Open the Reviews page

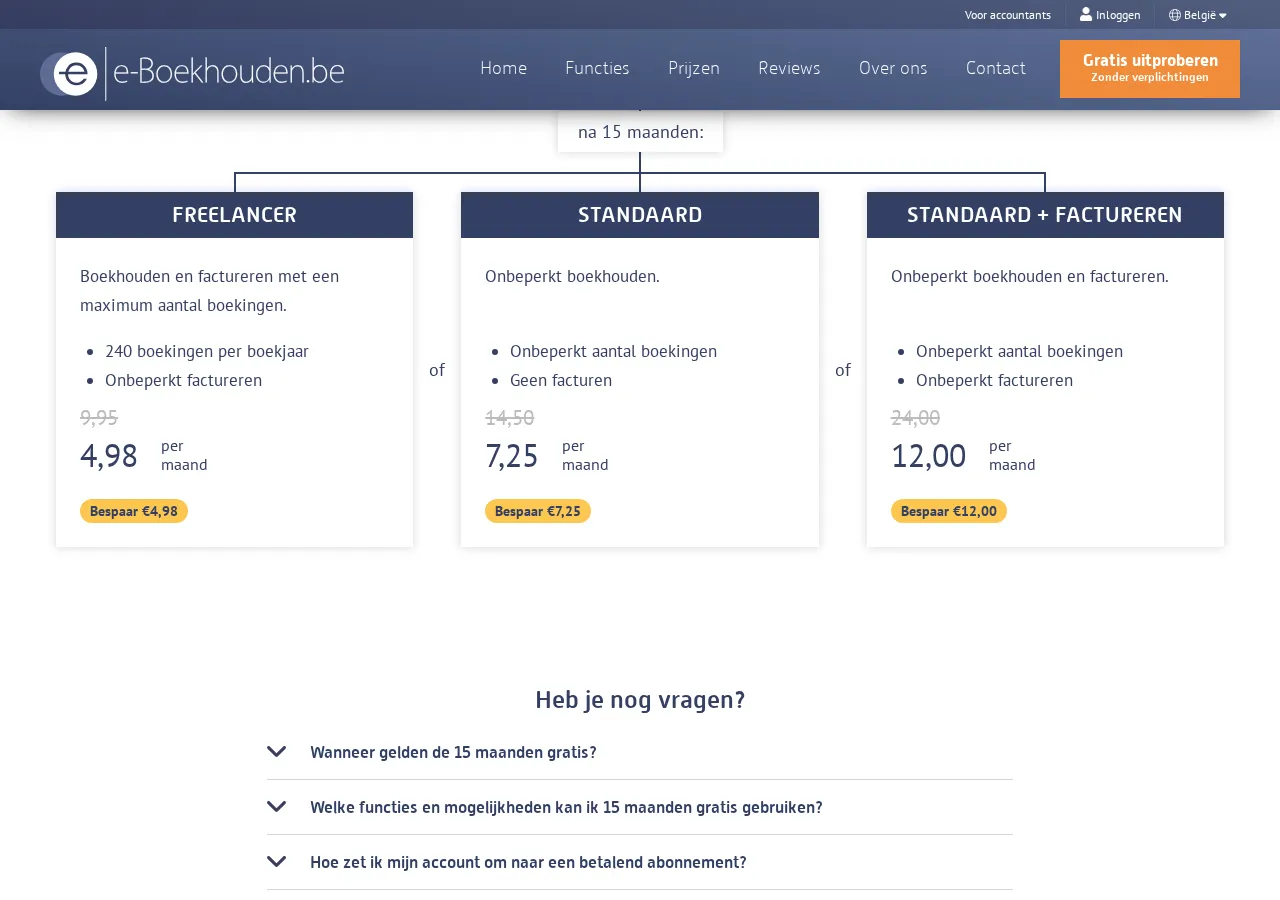[789, 68]
